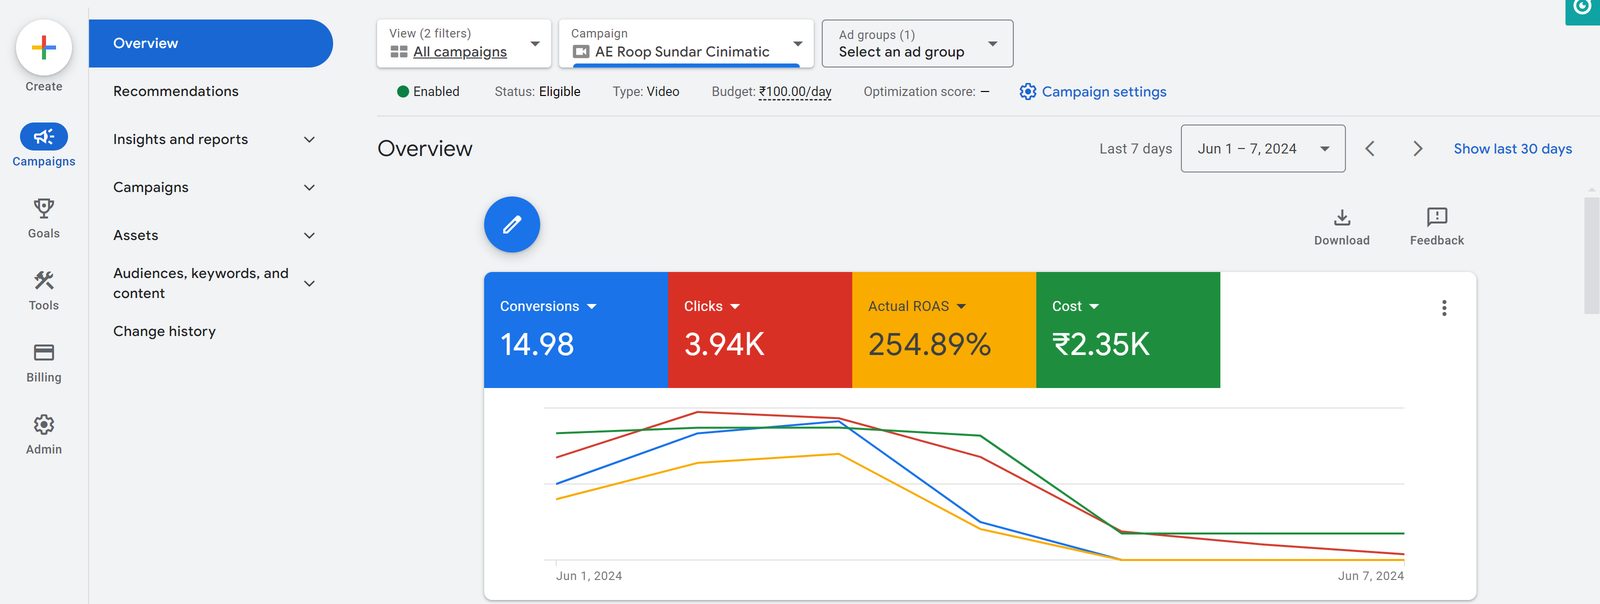Open the Jun 1 – 7, 2024 date picker

(1263, 148)
